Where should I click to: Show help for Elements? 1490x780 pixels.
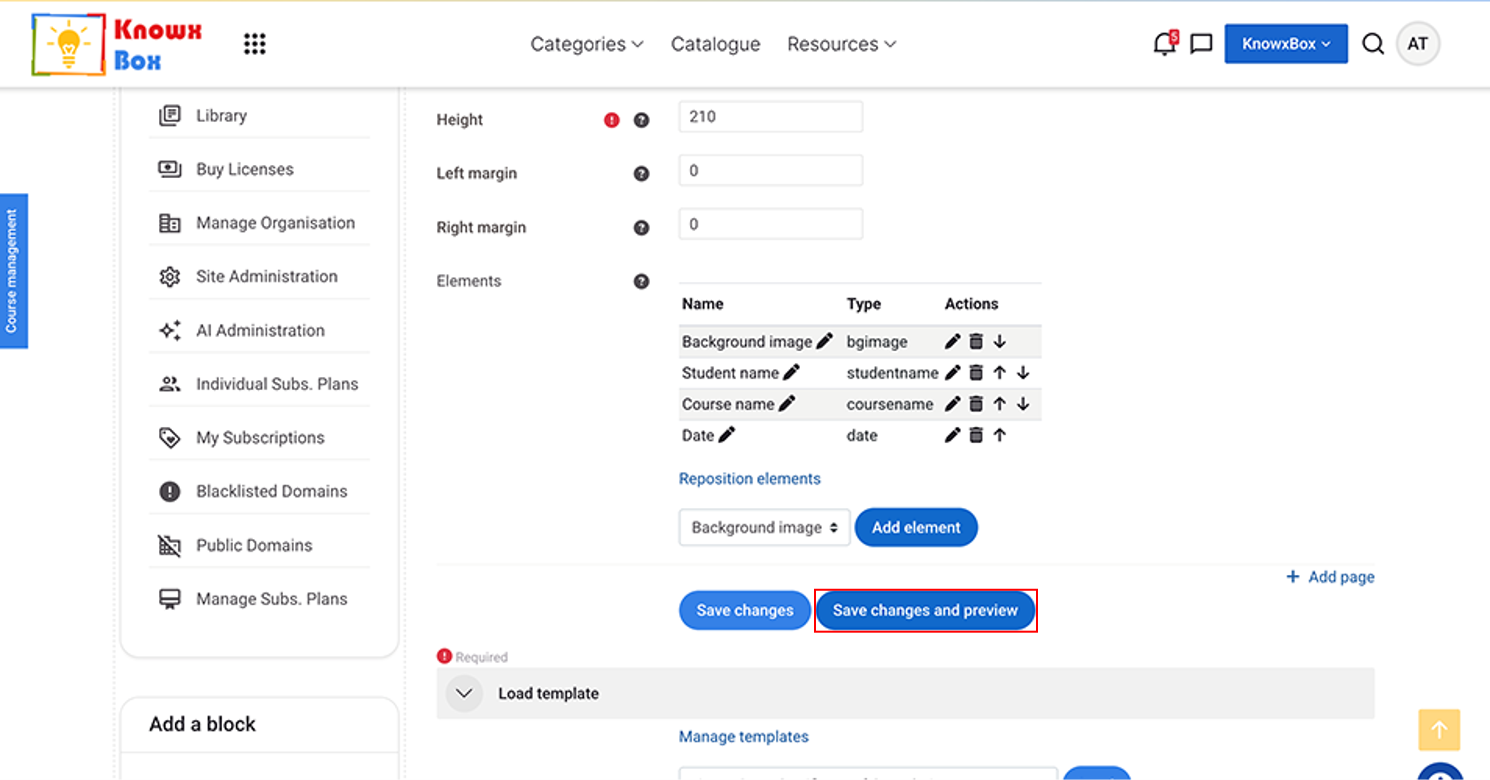pos(641,282)
